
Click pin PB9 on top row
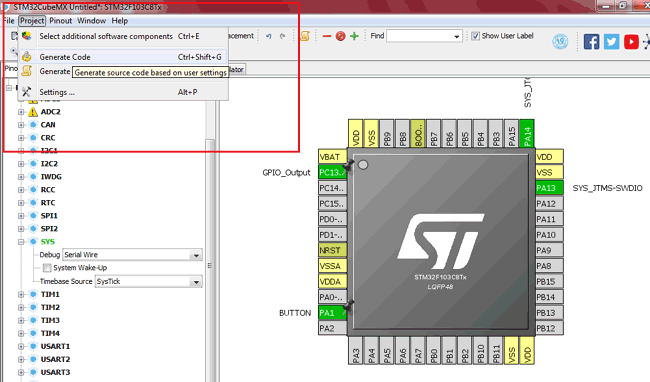click(x=387, y=133)
